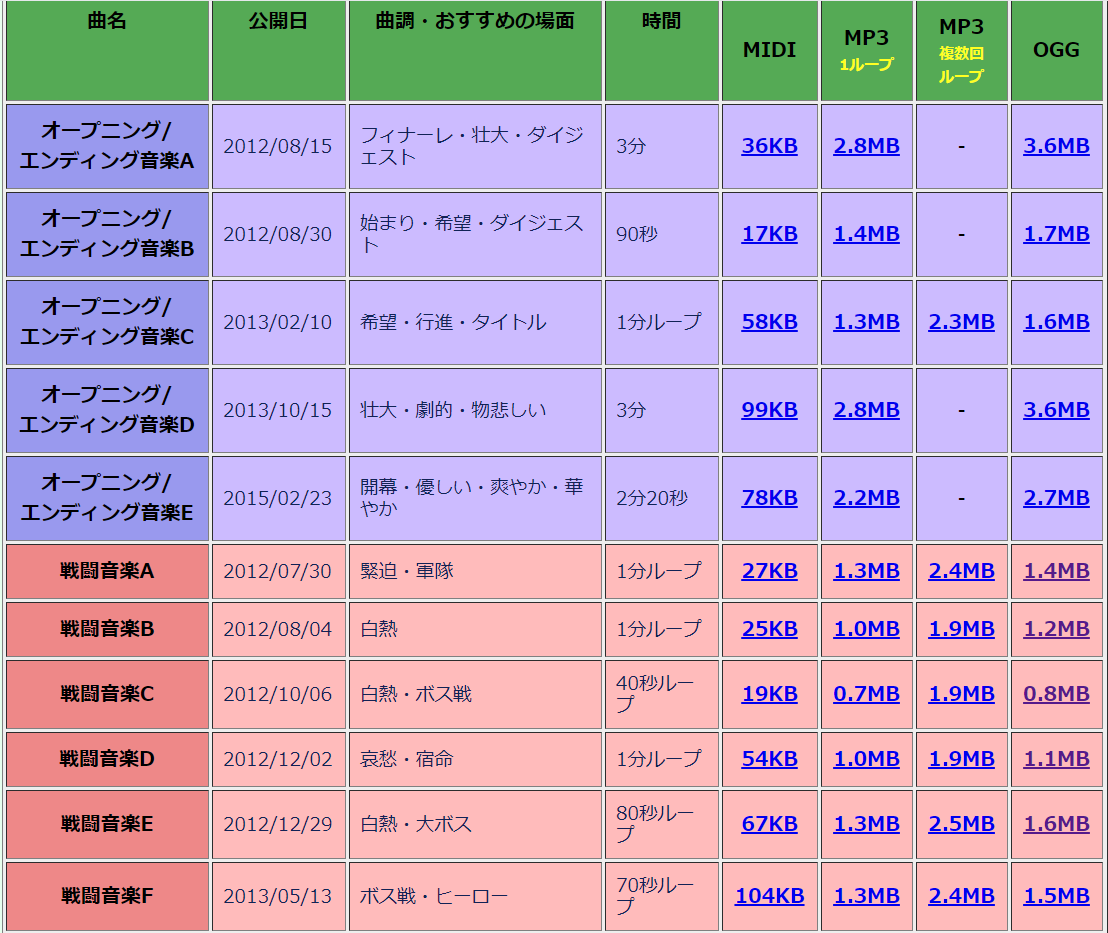This screenshot has height=933, width=1108.
Task: Click 17KB MIDI link for オープニング/エンディング音楽B
Action: tap(770, 234)
